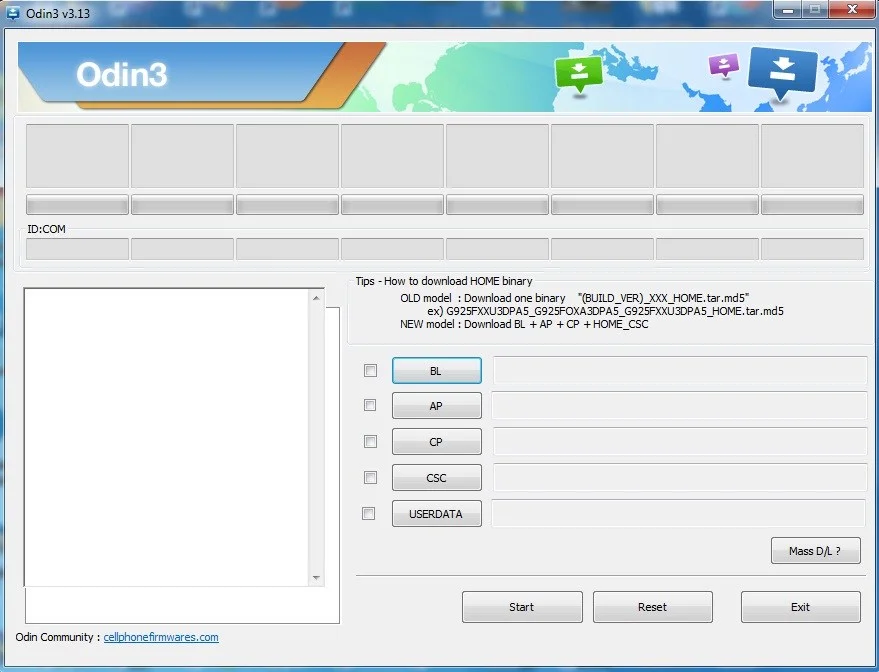Click the G925FXXU3DPA5 example filename text
879x672 pixels.
[x=615, y=311]
